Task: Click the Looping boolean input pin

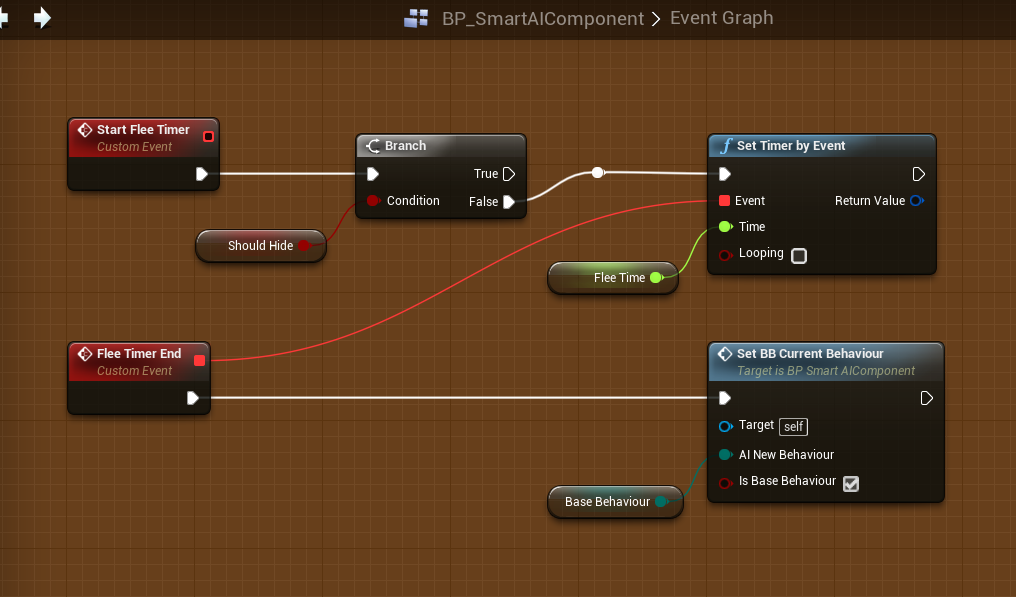Action: (x=725, y=255)
